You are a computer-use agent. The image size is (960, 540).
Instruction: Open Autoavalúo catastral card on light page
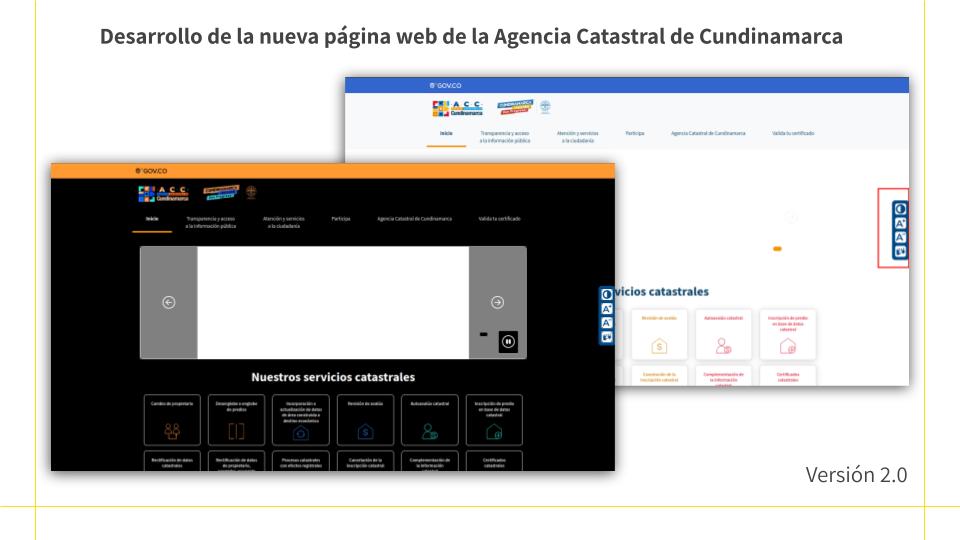click(x=723, y=334)
